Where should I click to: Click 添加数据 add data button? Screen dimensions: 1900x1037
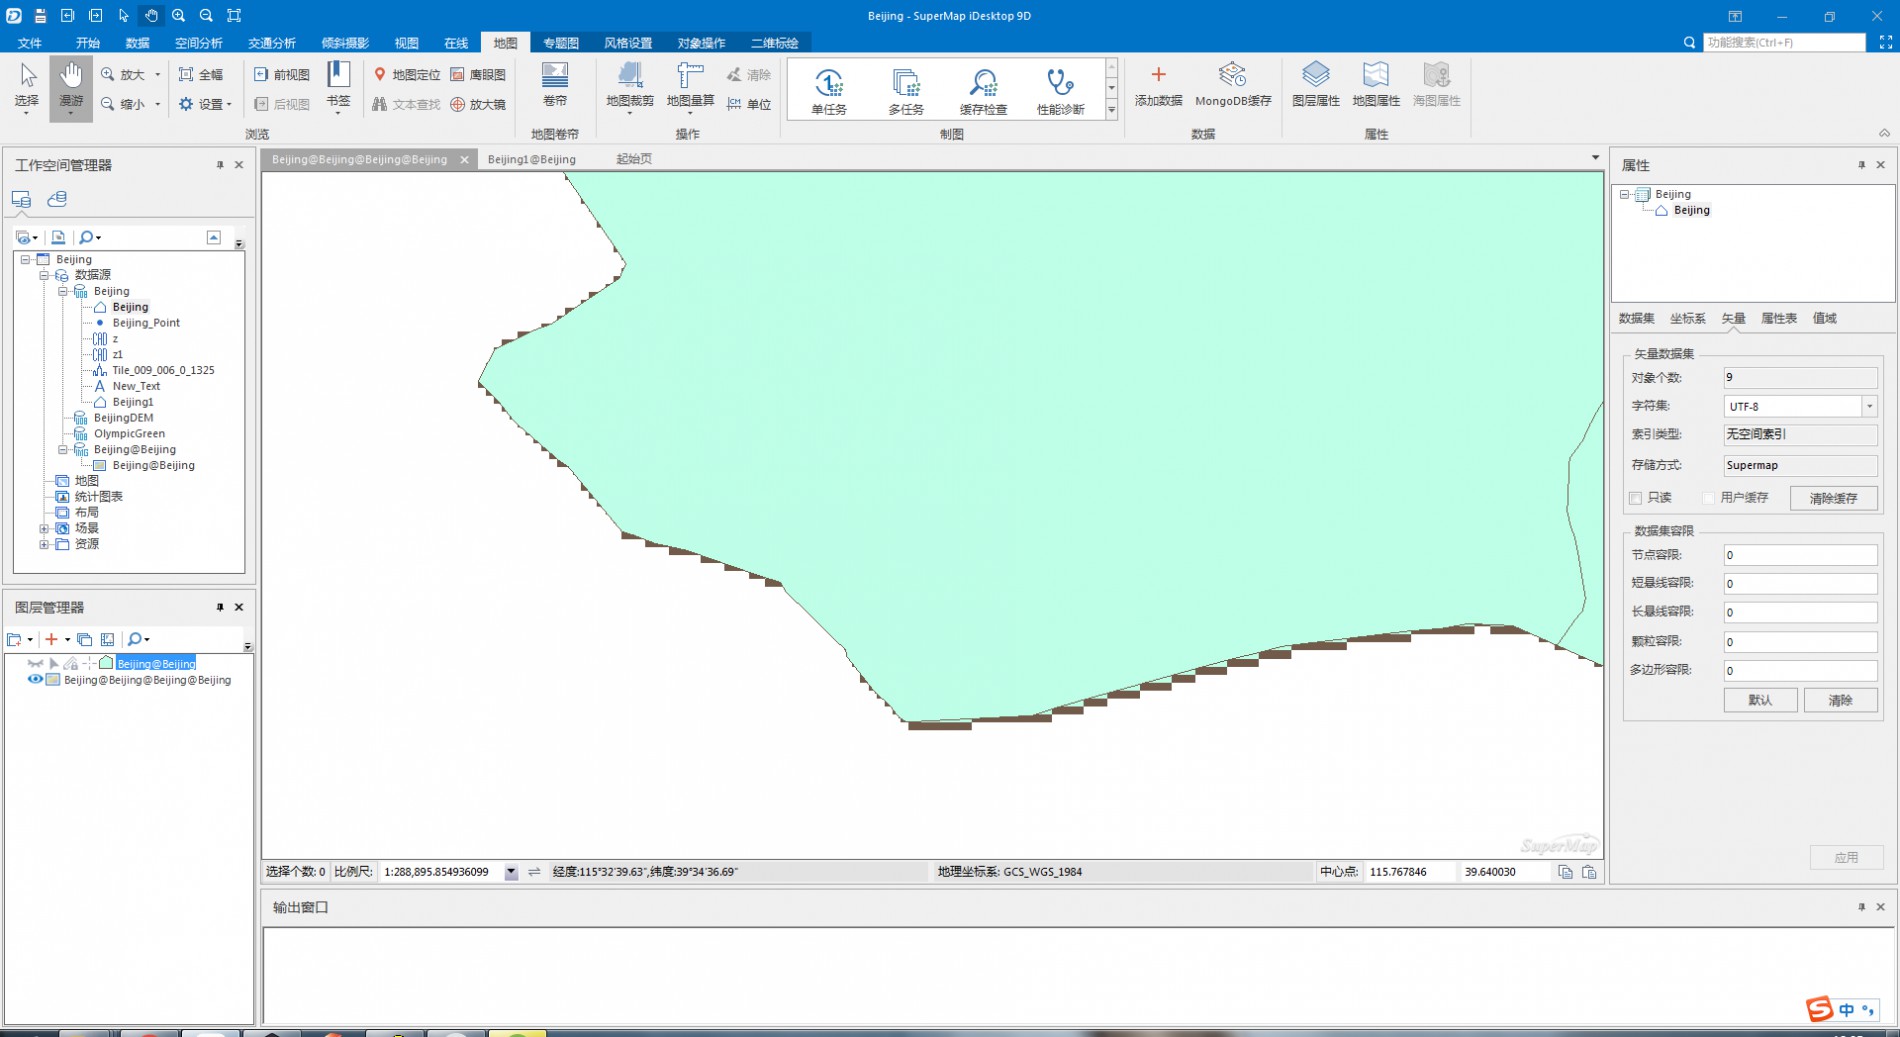(1158, 86)
